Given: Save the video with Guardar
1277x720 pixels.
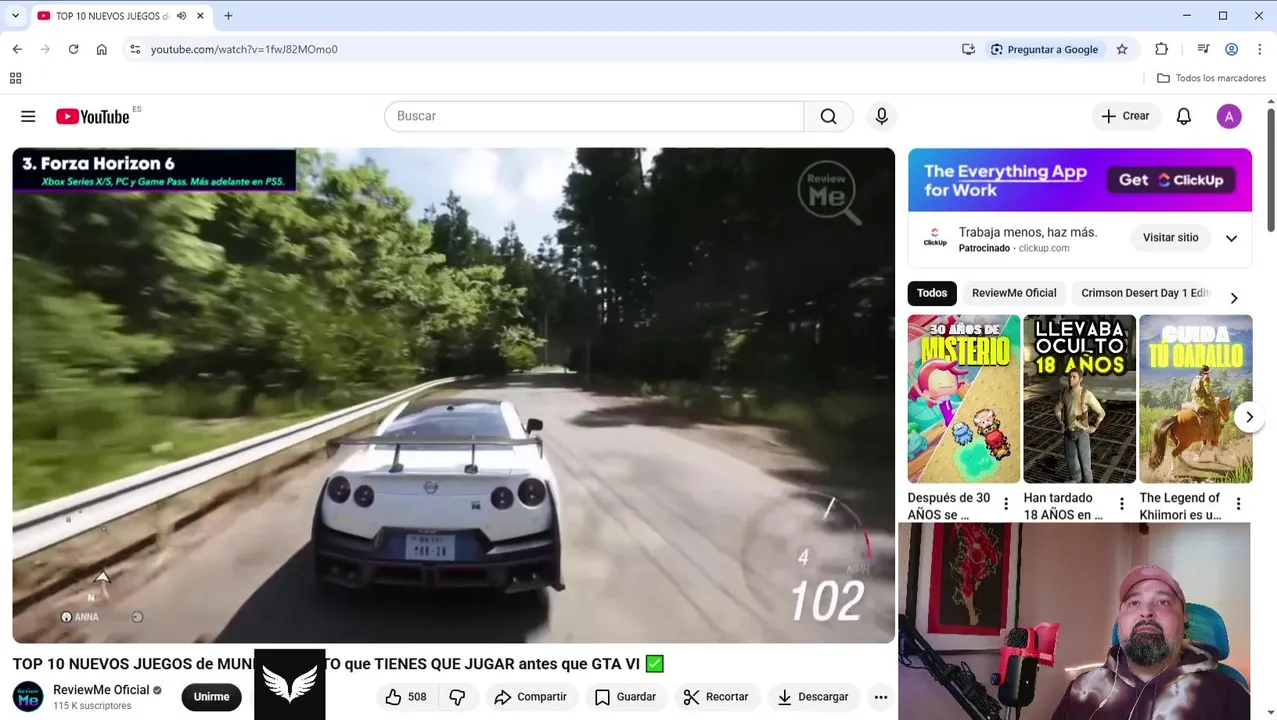Looking at the screenshot, I should tap(625, 697).
